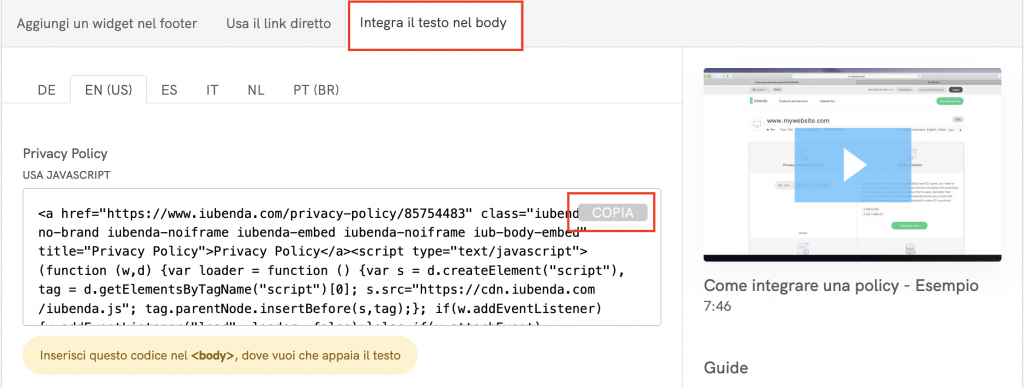
Task: Click the 'Guide' heading
Action: (726, 368)
